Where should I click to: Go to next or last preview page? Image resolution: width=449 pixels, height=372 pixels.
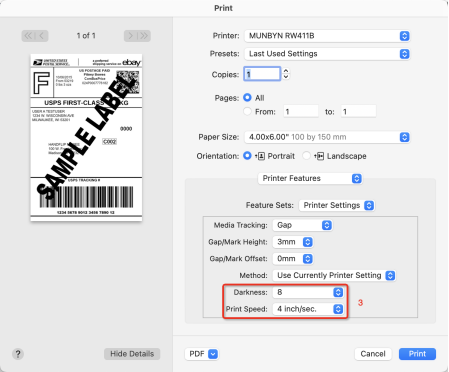click(137, 36)
